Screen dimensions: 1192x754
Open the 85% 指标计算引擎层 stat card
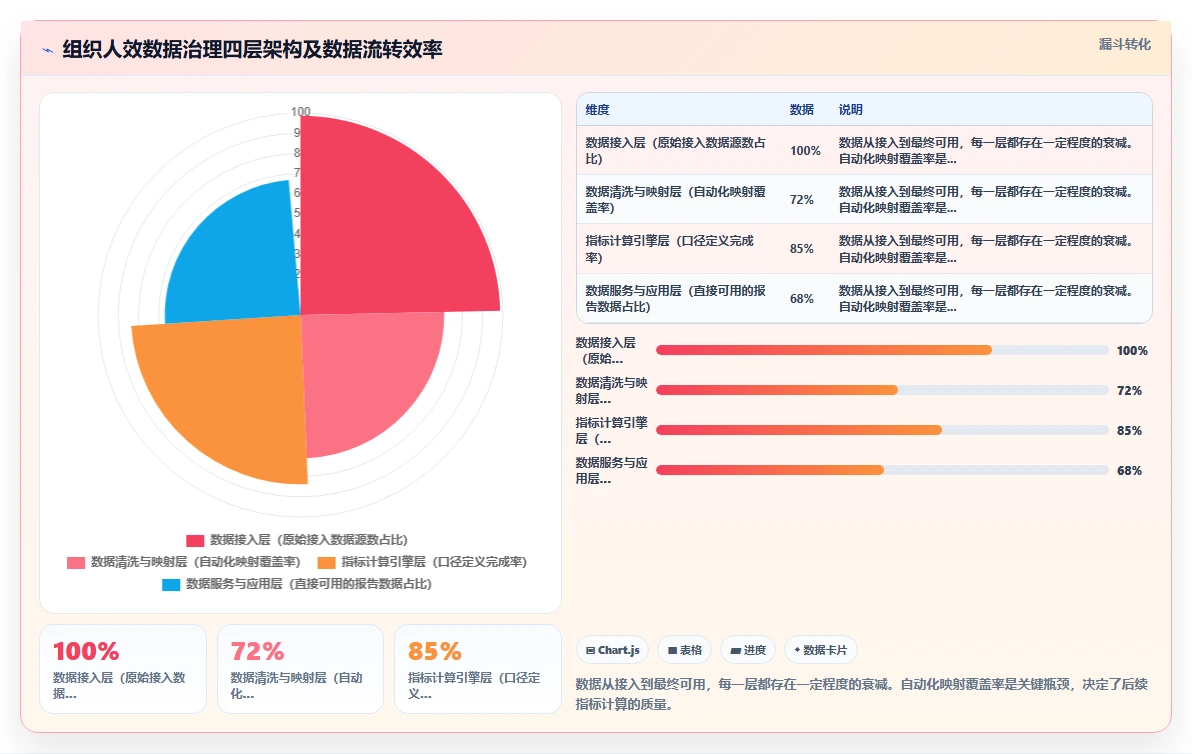point(477,669)
